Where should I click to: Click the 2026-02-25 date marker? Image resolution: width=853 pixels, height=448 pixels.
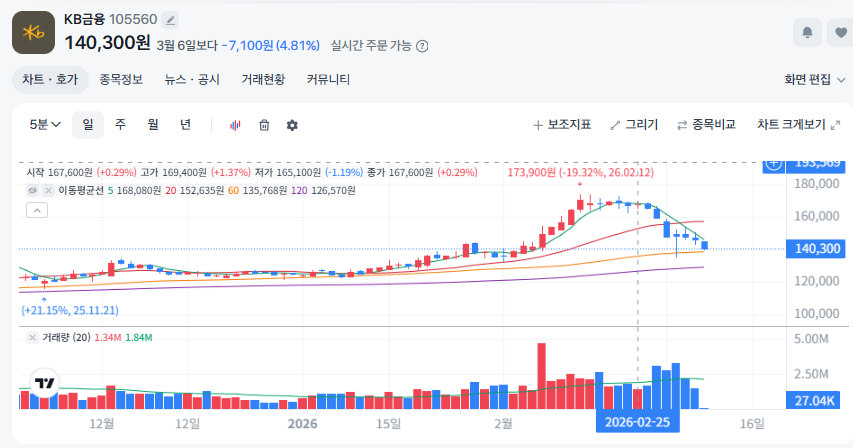point(638,422)
